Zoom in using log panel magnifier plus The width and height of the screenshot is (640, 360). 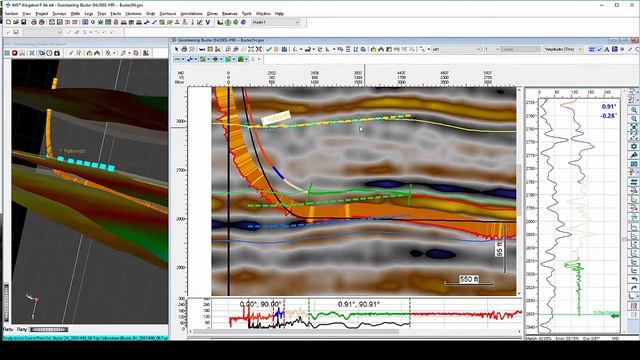click(633, 110)
